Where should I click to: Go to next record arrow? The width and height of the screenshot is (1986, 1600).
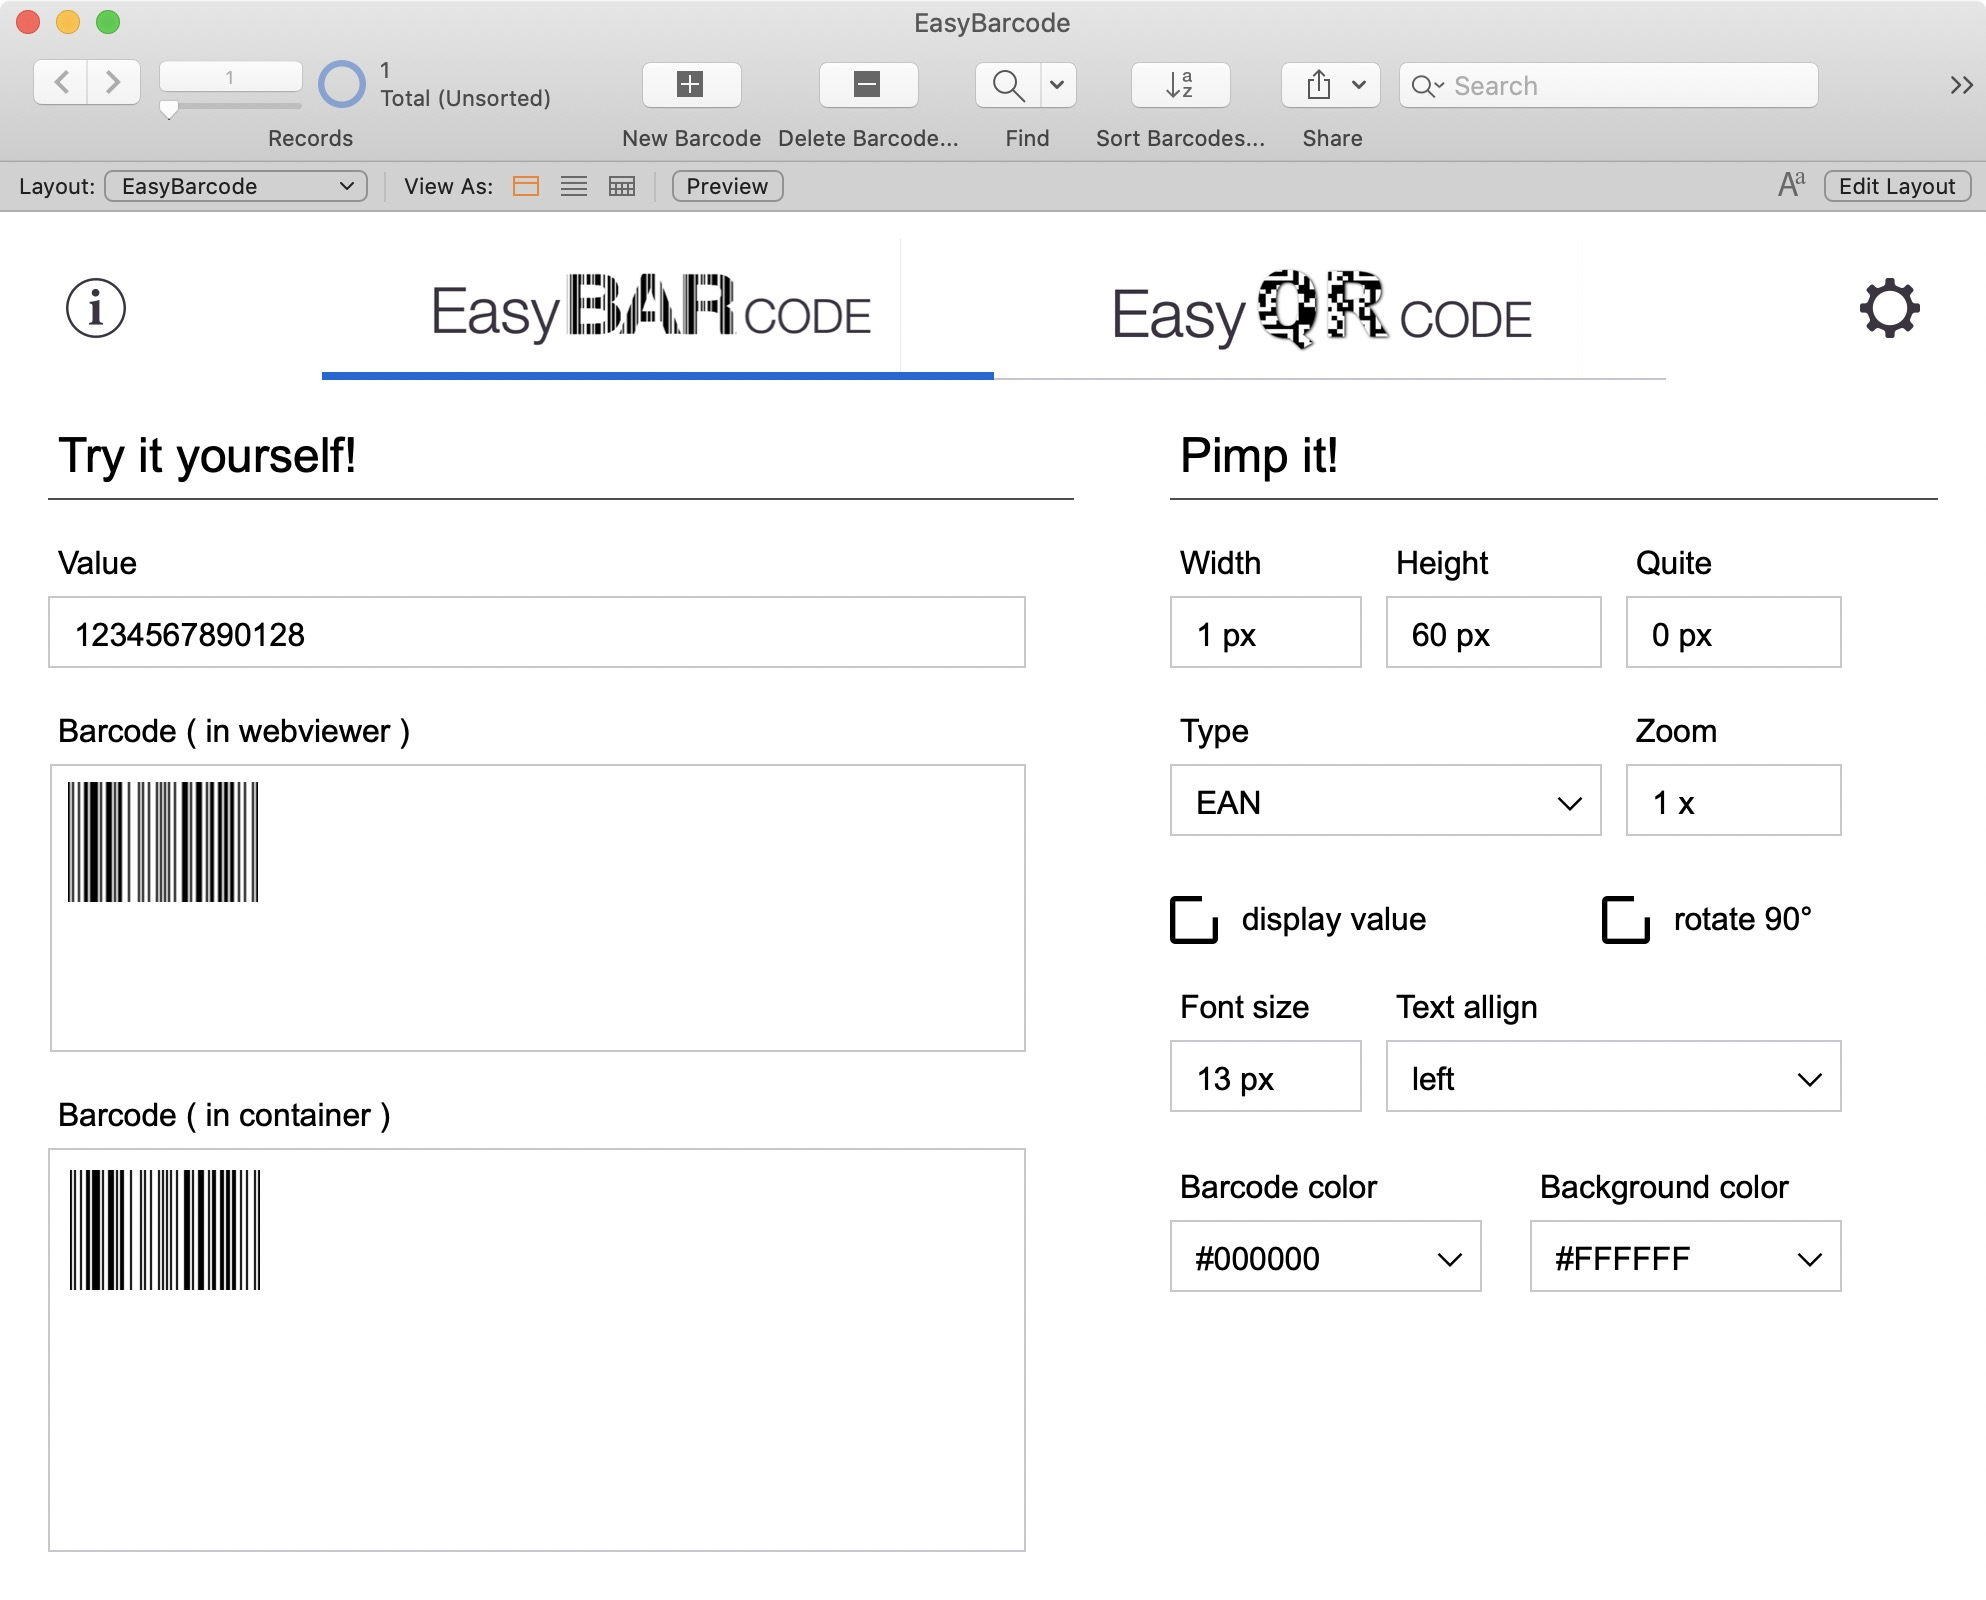[x=113, y=82]
